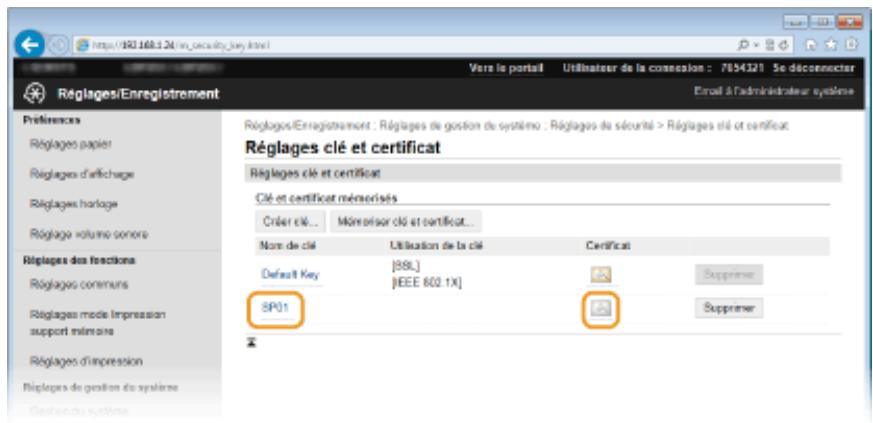Close the browser window
Screen dimensions: 873x423
tap(849, 23)
